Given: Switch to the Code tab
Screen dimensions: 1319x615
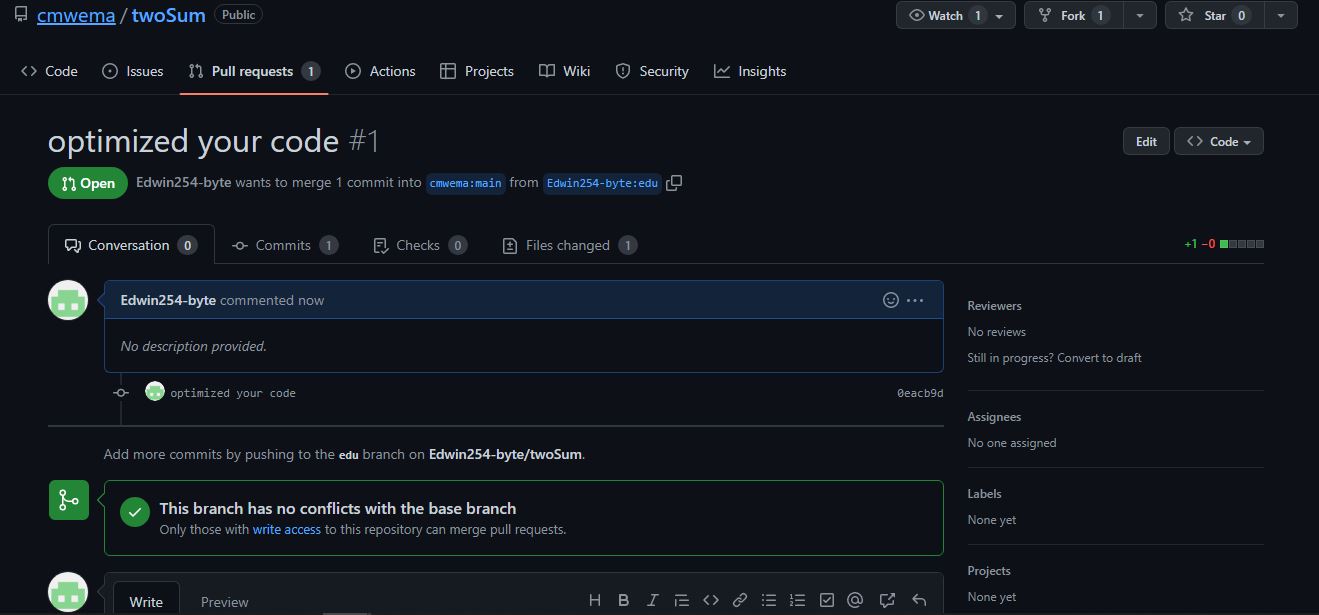Looking at the screenshot, I should [x=49, y=71].
